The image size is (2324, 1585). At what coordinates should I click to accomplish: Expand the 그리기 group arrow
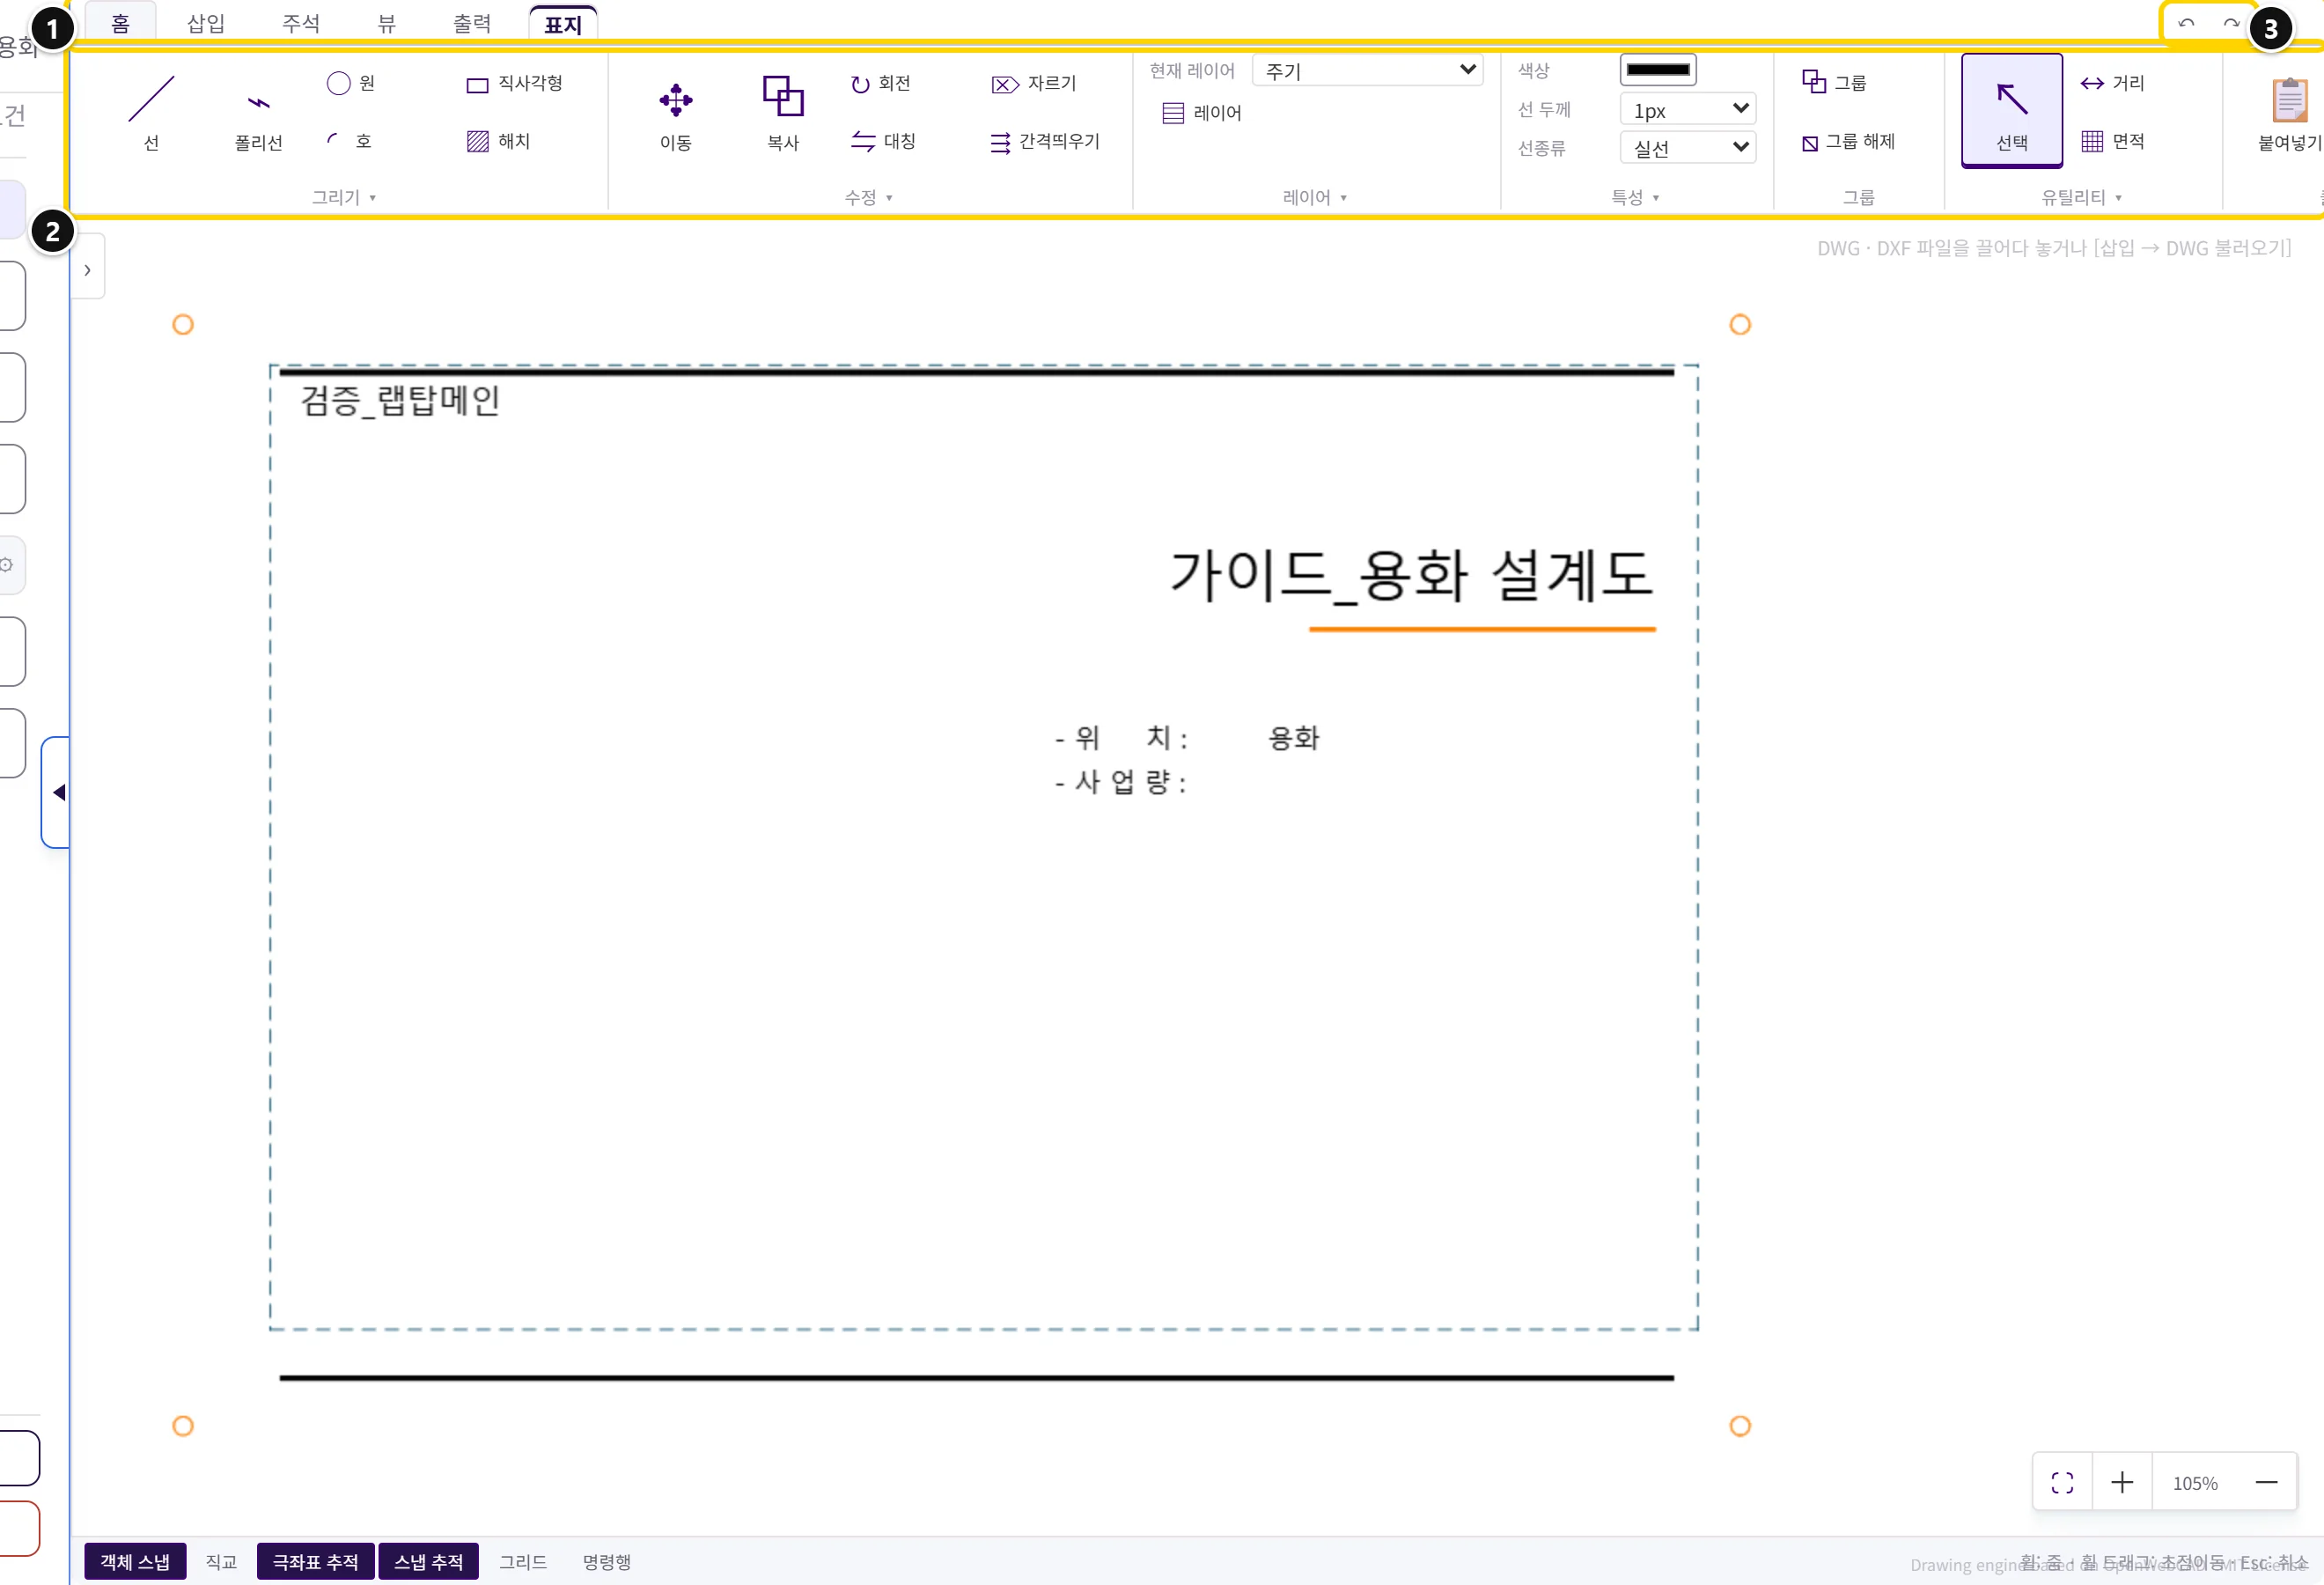[x=373, y=198]
